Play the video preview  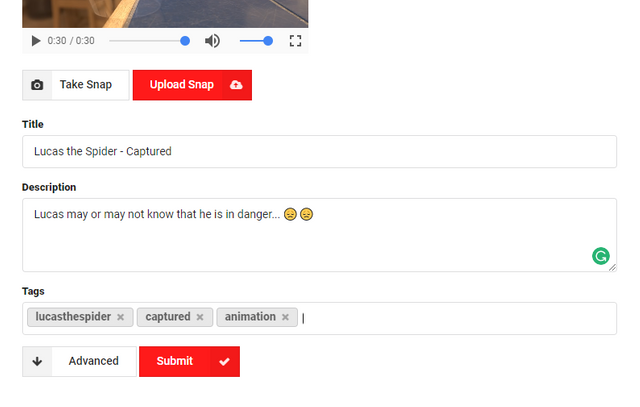36,41
